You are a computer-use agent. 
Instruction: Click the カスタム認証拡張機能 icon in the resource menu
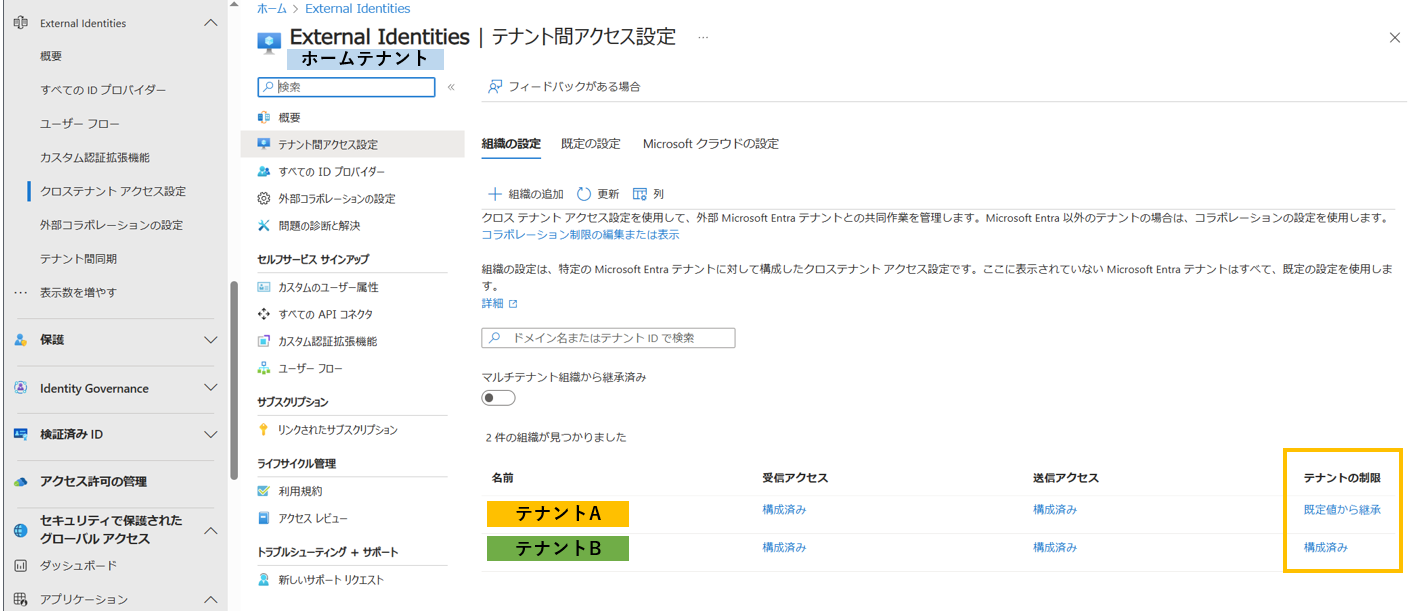264,341
